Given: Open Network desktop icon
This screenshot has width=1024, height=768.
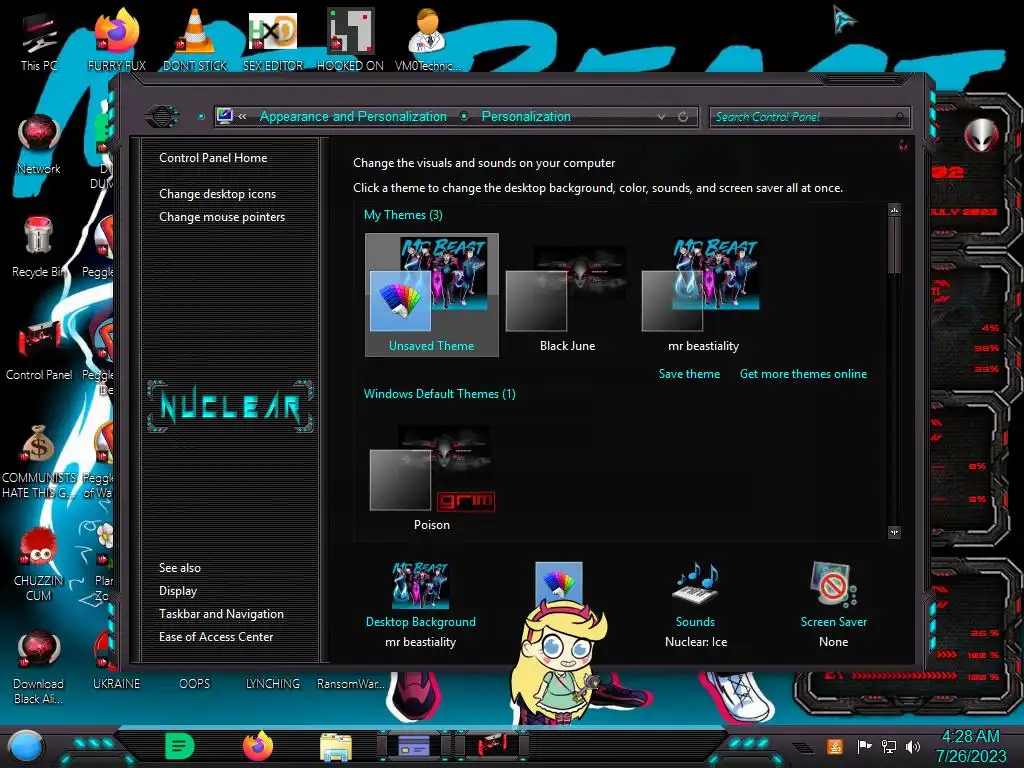Looking at the screenshot, I should [x=39, y=144].
